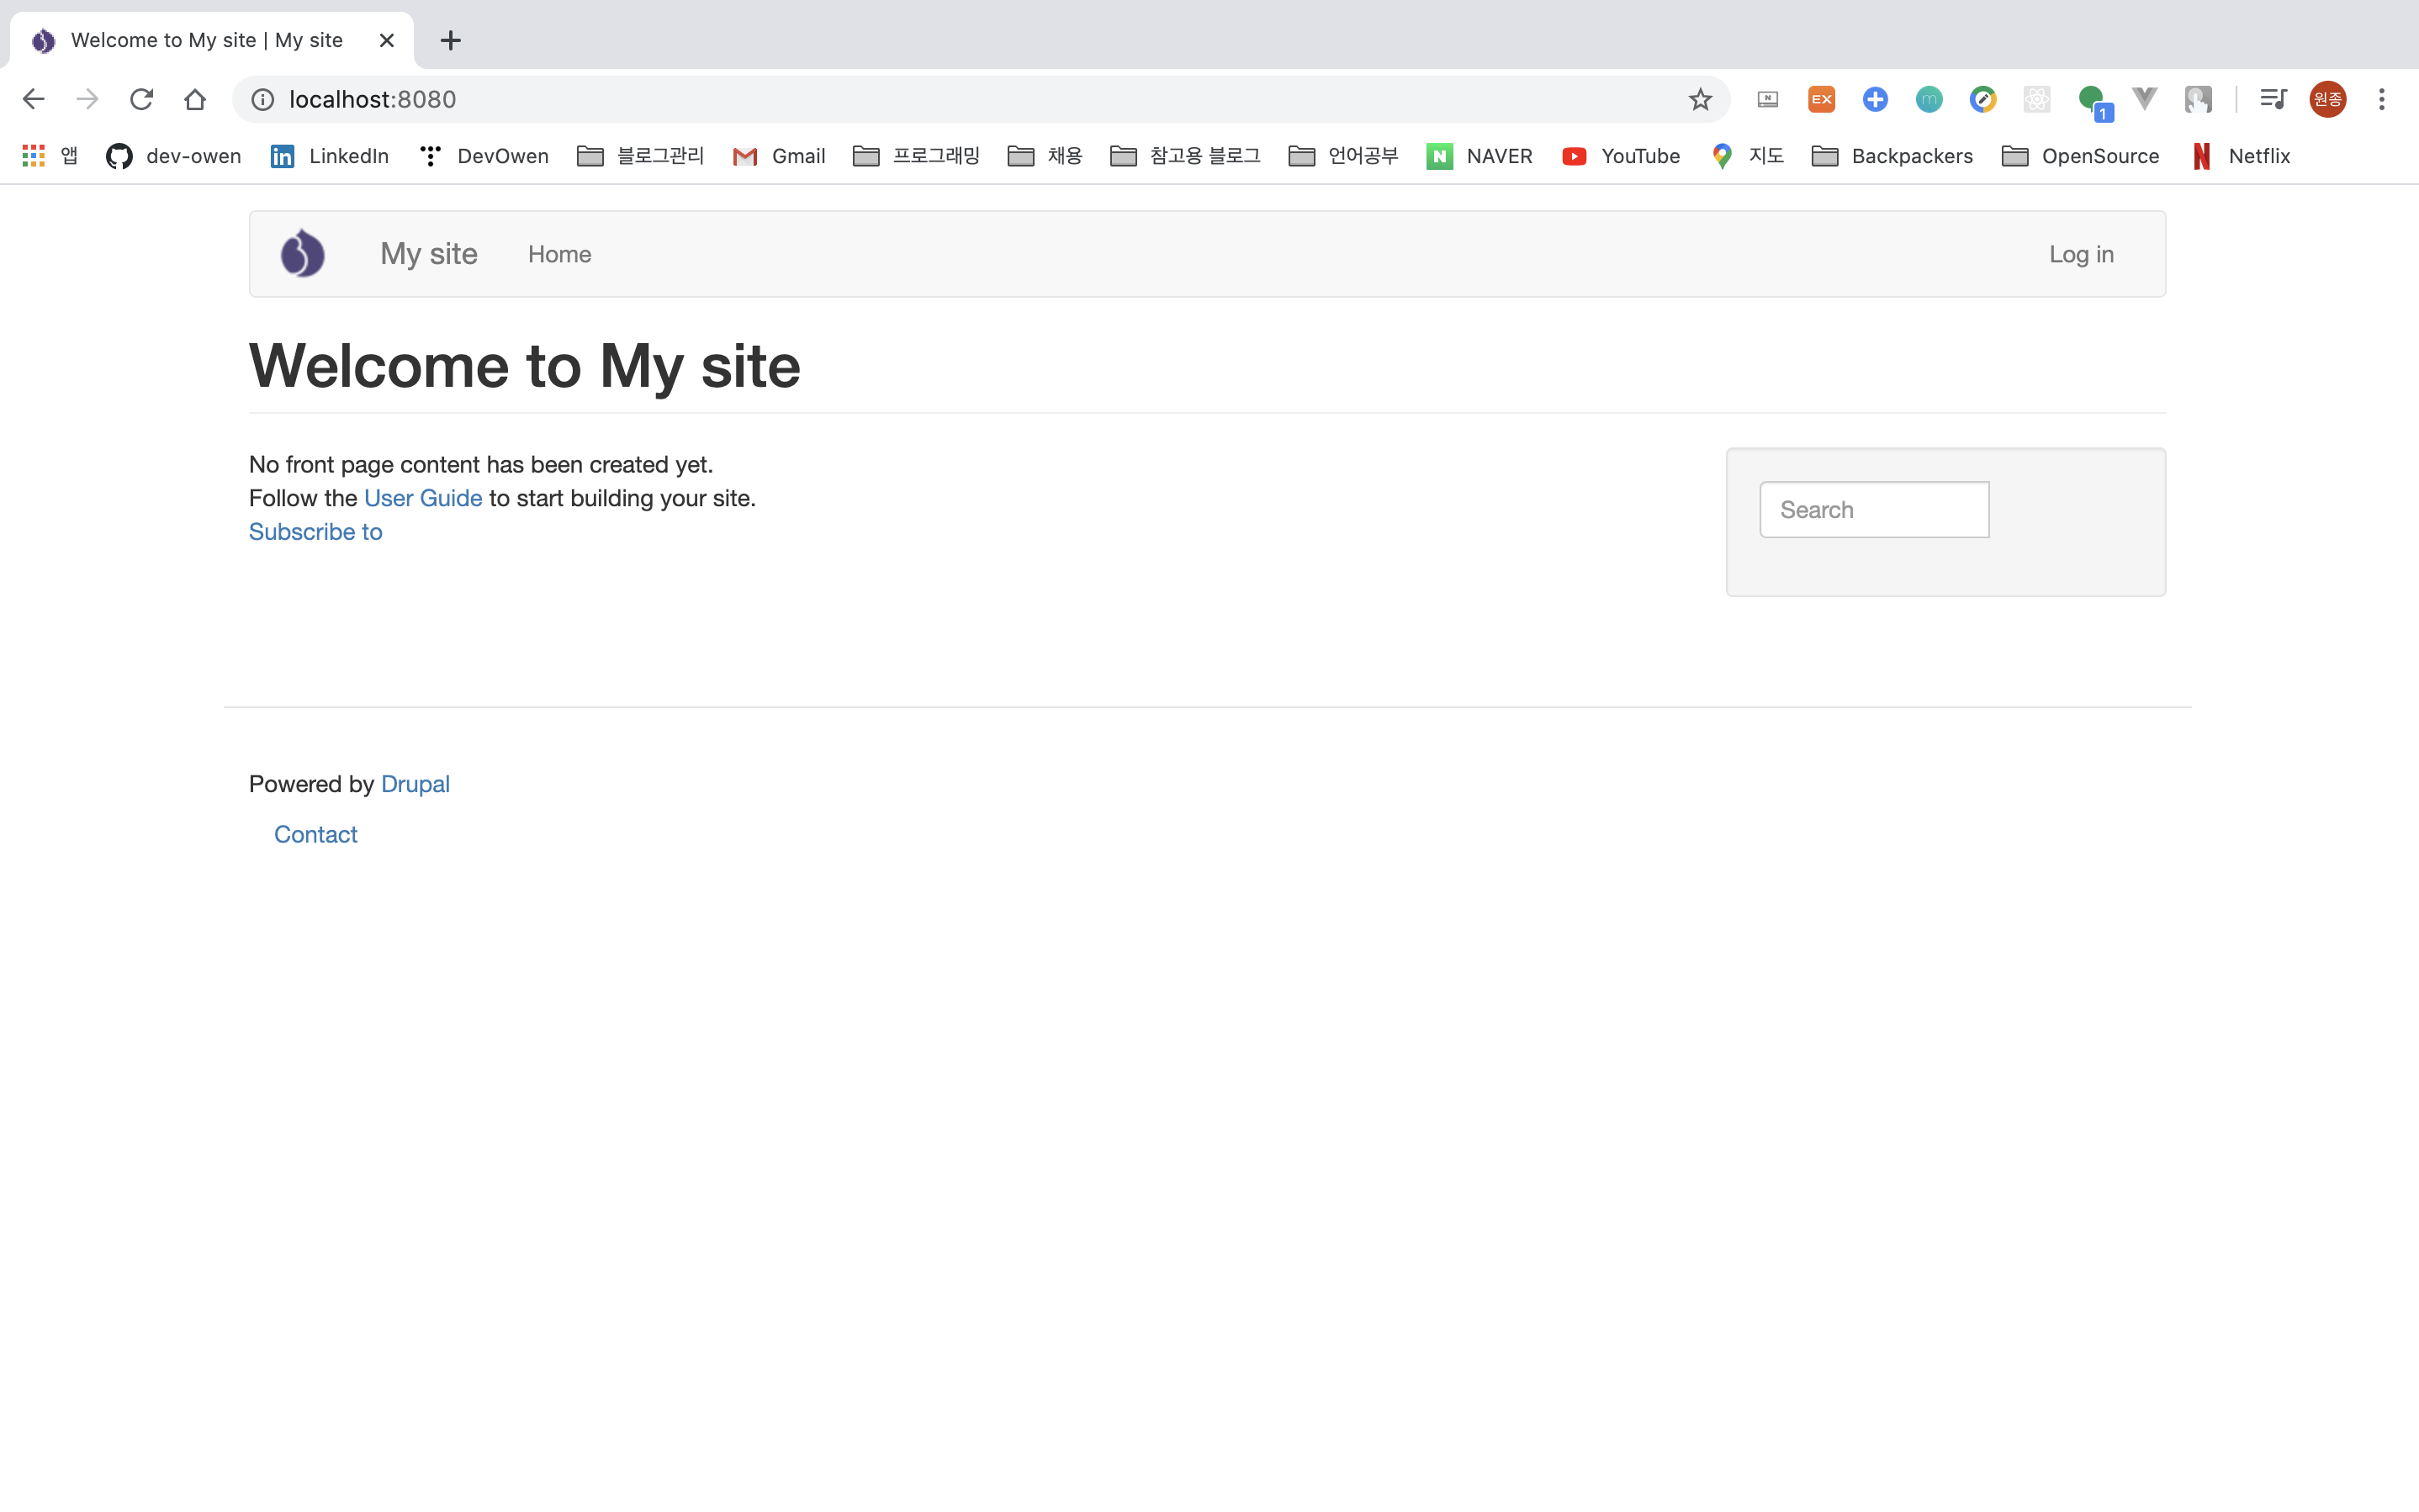Image resolution: width=2419 pixels, height=1512 pixels.
Task: Open the YouTube bookmark
Action: coord(1620,156)
